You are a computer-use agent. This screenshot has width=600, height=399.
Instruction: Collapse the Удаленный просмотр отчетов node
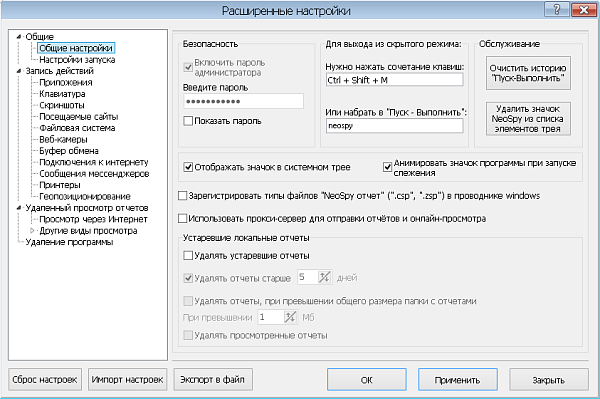pyautogui.click(x=19, y=208)
